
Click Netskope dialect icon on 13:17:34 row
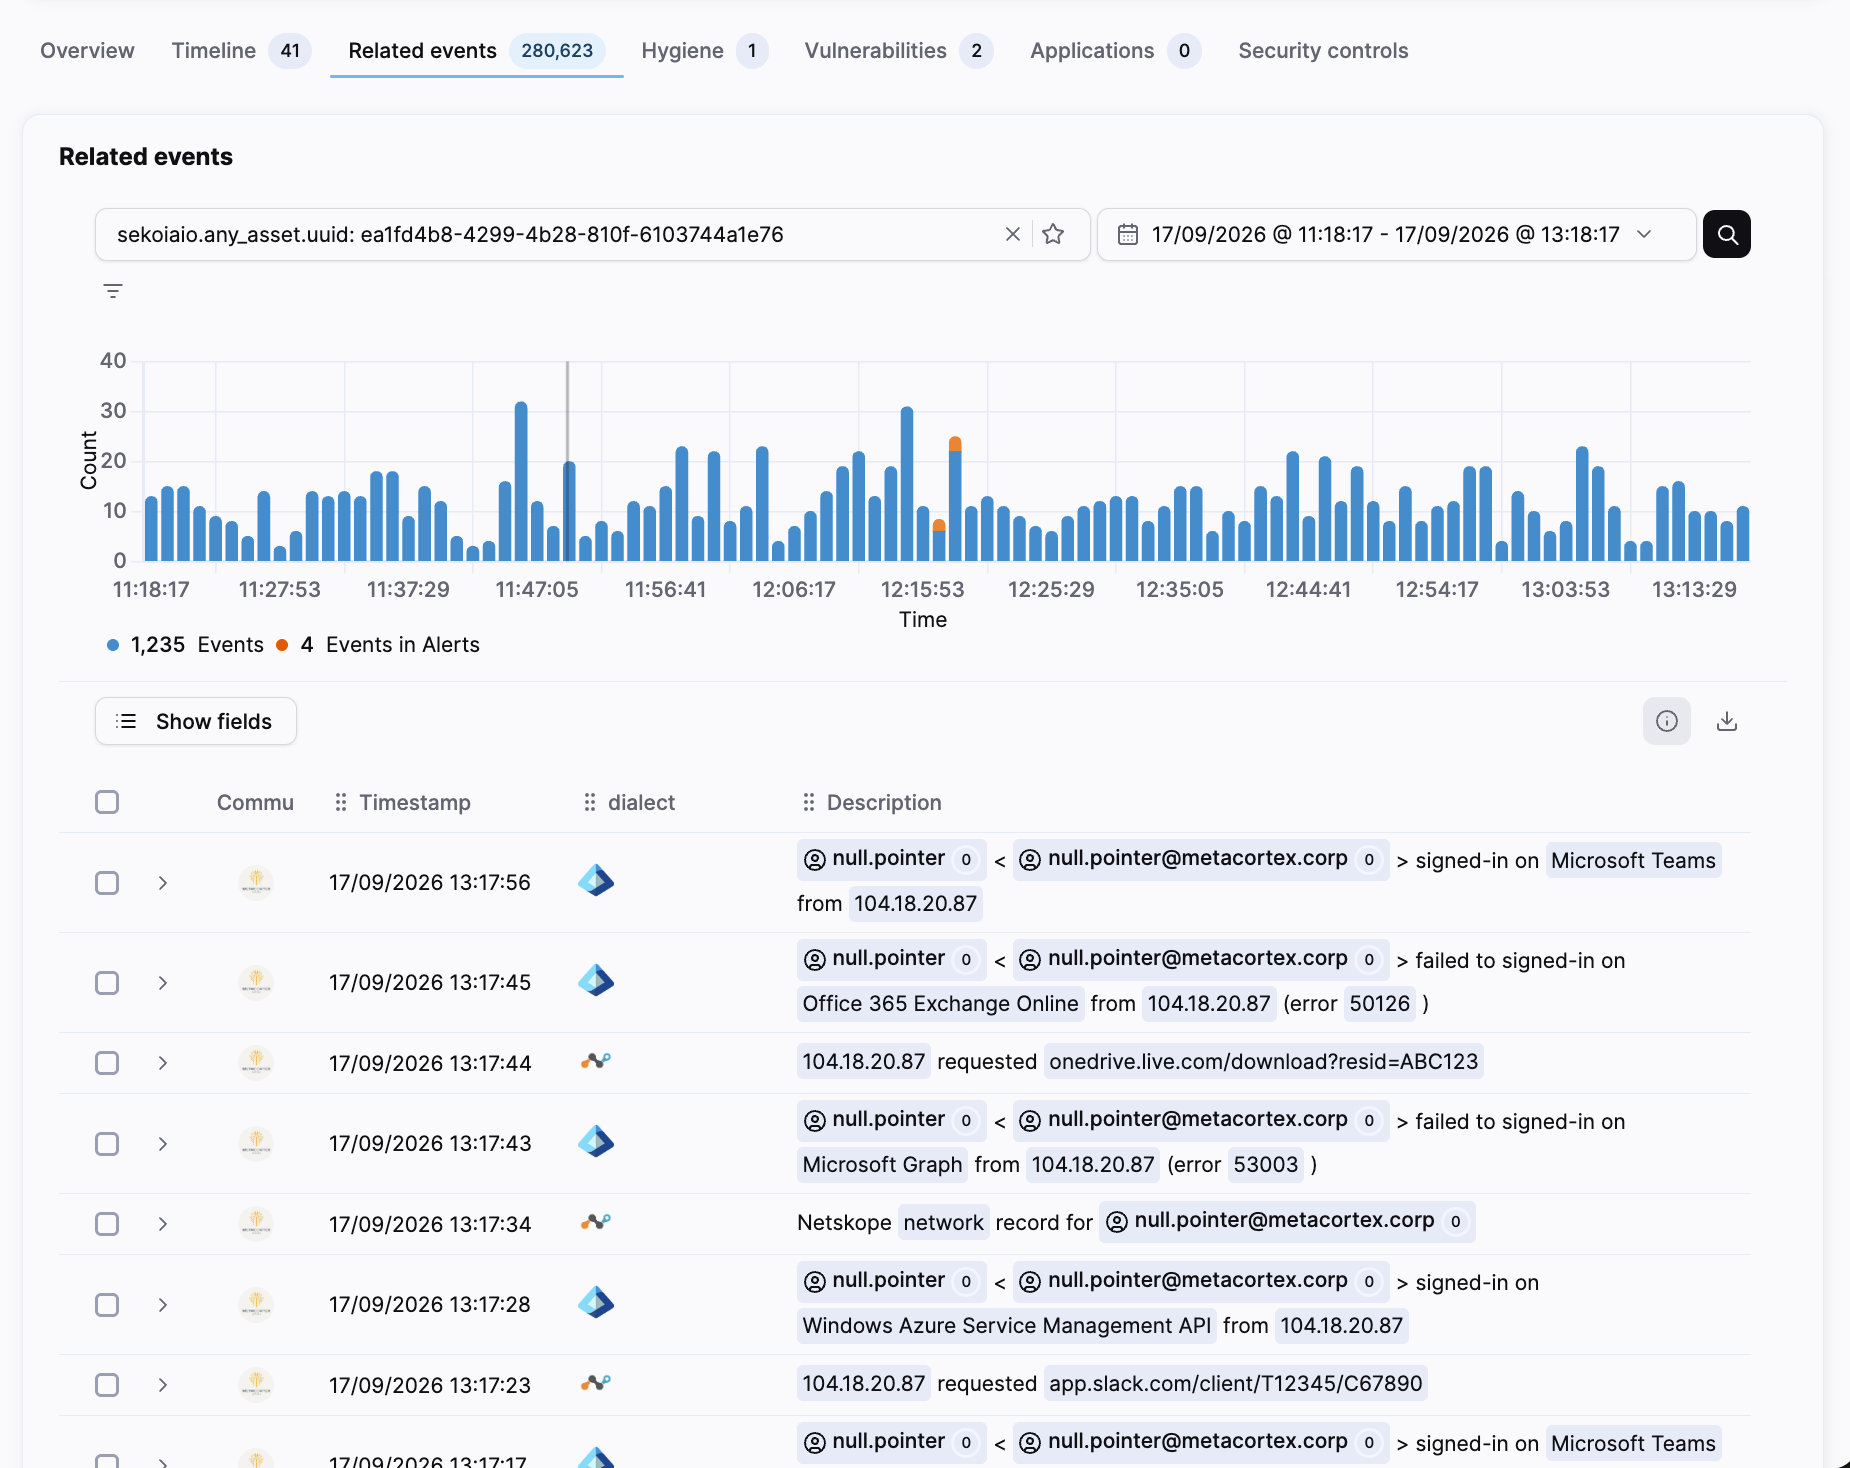pyautogui.click(x=596, y=1222)
